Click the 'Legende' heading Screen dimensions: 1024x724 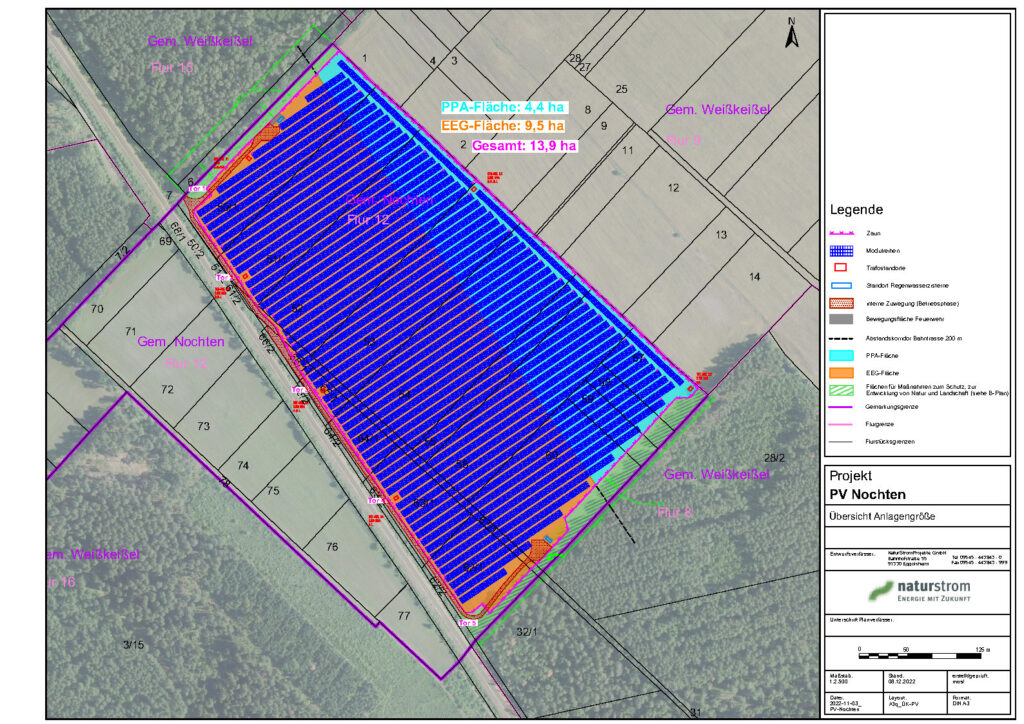pyautogui.click(x=856, y=210)
